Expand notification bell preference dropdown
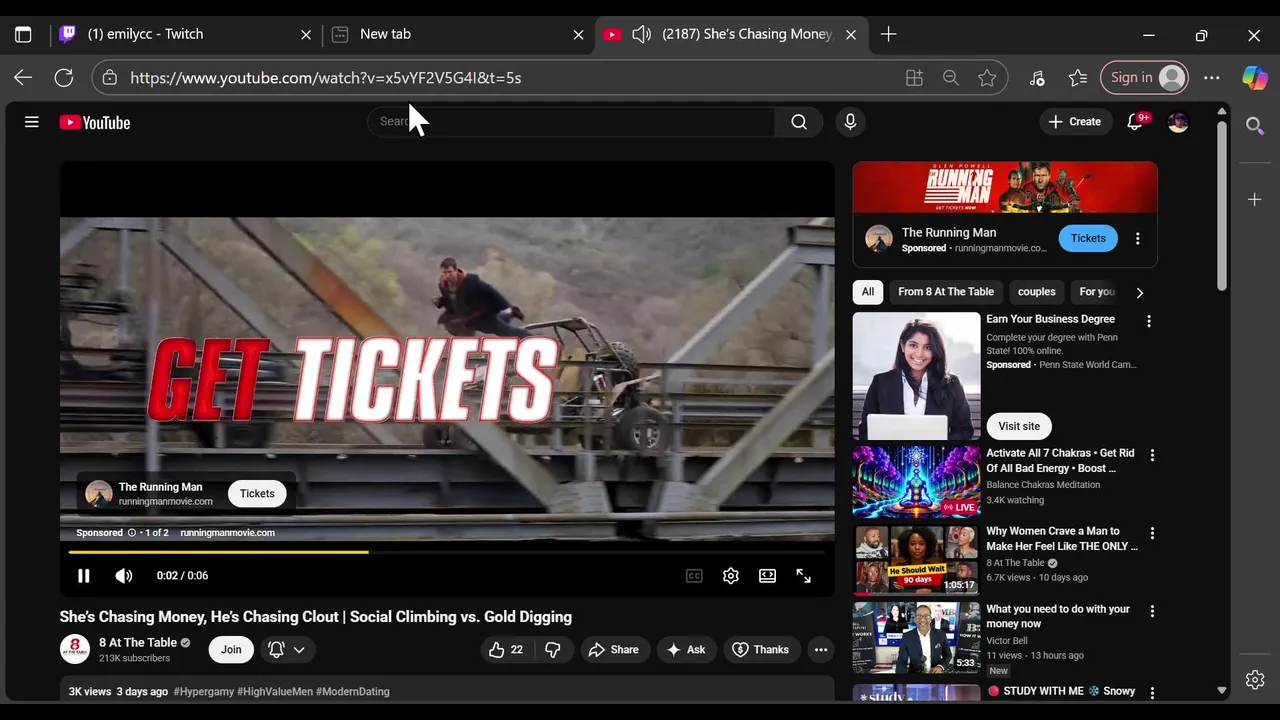1280x720 pixels. coord(287,650)
